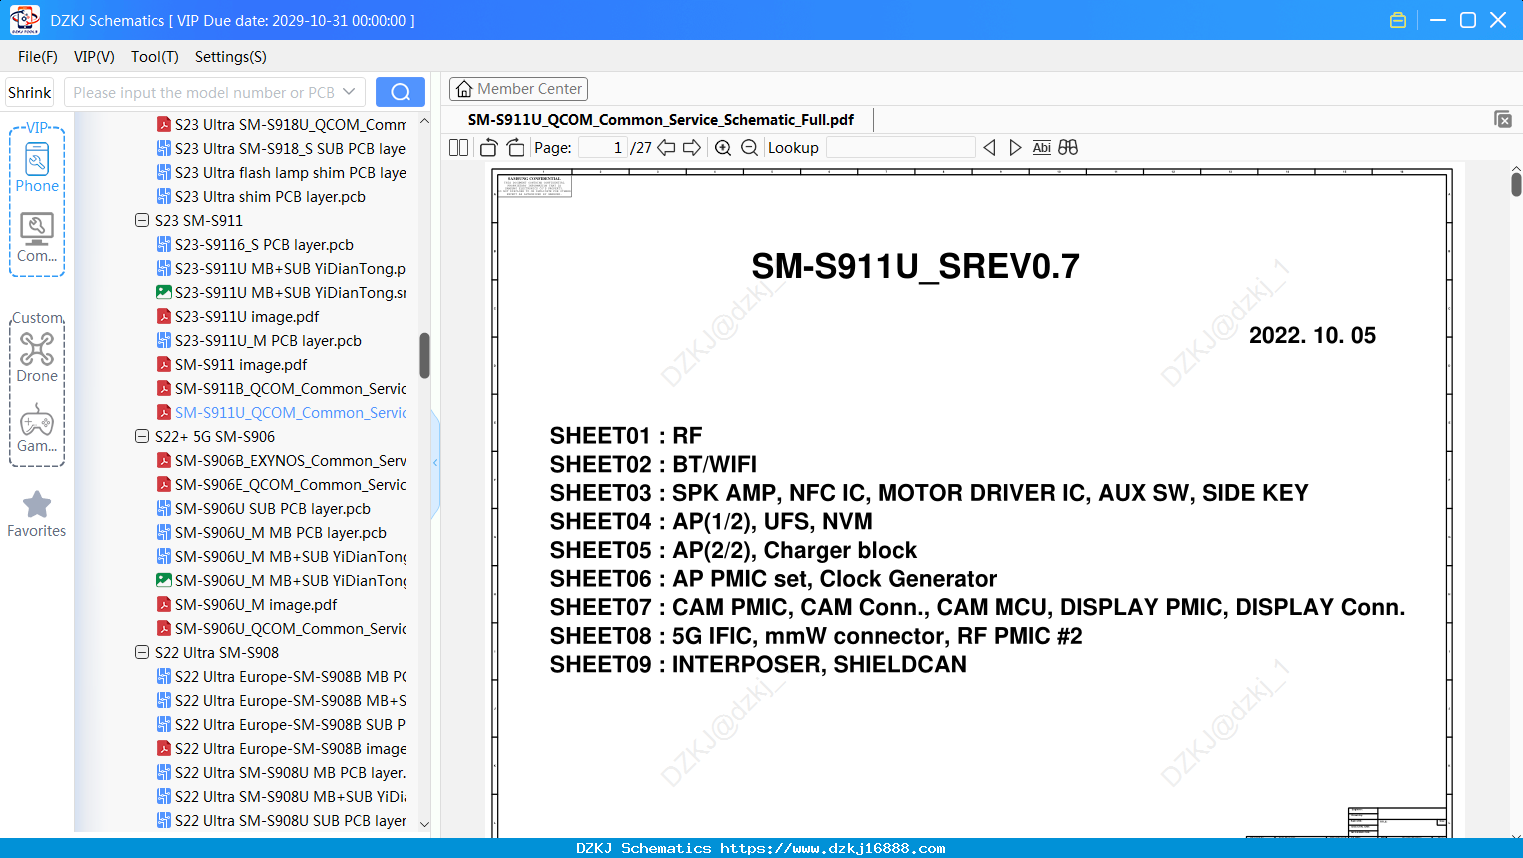Click the page number input box
Image resolution: width=1523 pixels, height=858 pixels.
602,148
